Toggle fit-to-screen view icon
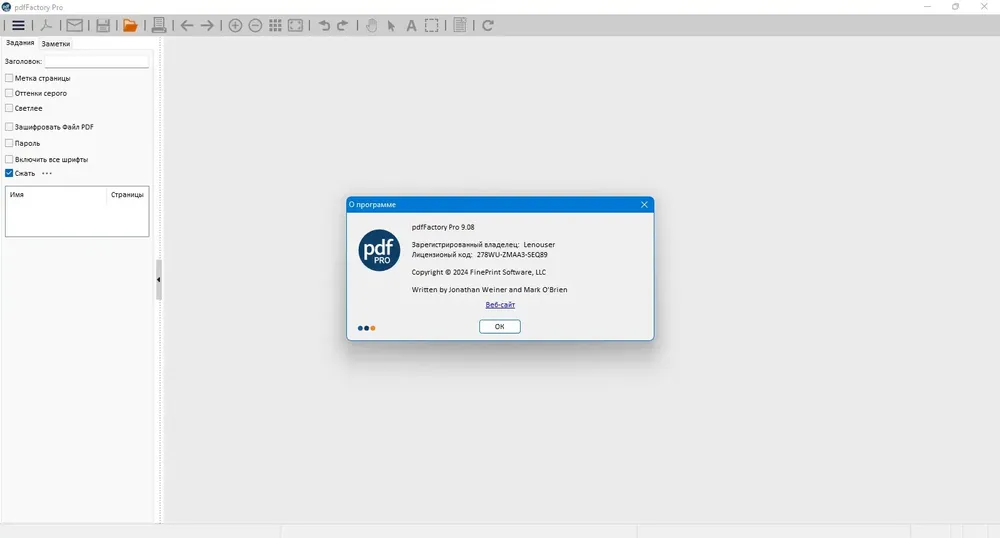The width and height of the screenshot is (1000, 538). point(295,25)
